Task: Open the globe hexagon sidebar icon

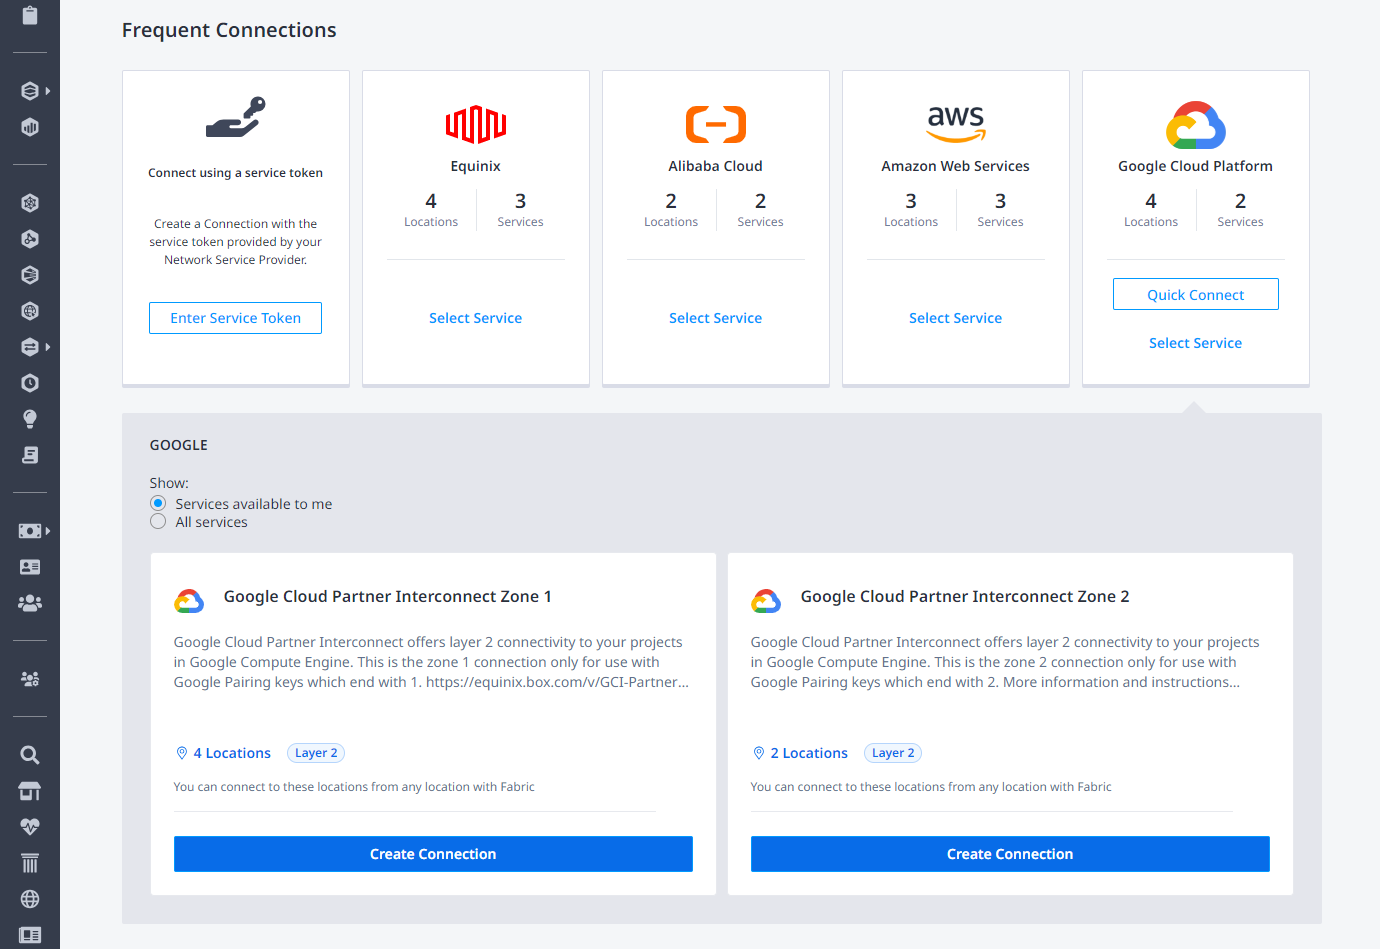Action: click(x=30, y=311)
